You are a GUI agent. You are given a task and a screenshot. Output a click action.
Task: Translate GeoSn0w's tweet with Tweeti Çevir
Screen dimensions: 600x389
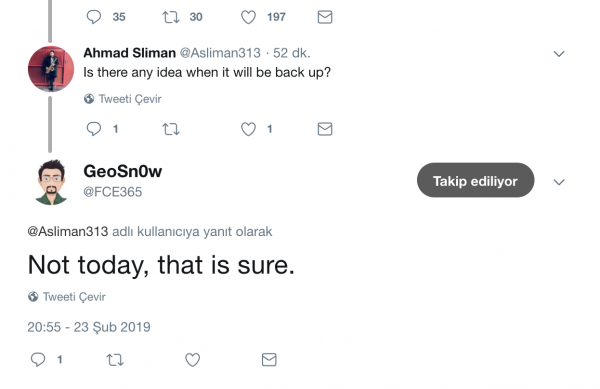coord(67,297)
